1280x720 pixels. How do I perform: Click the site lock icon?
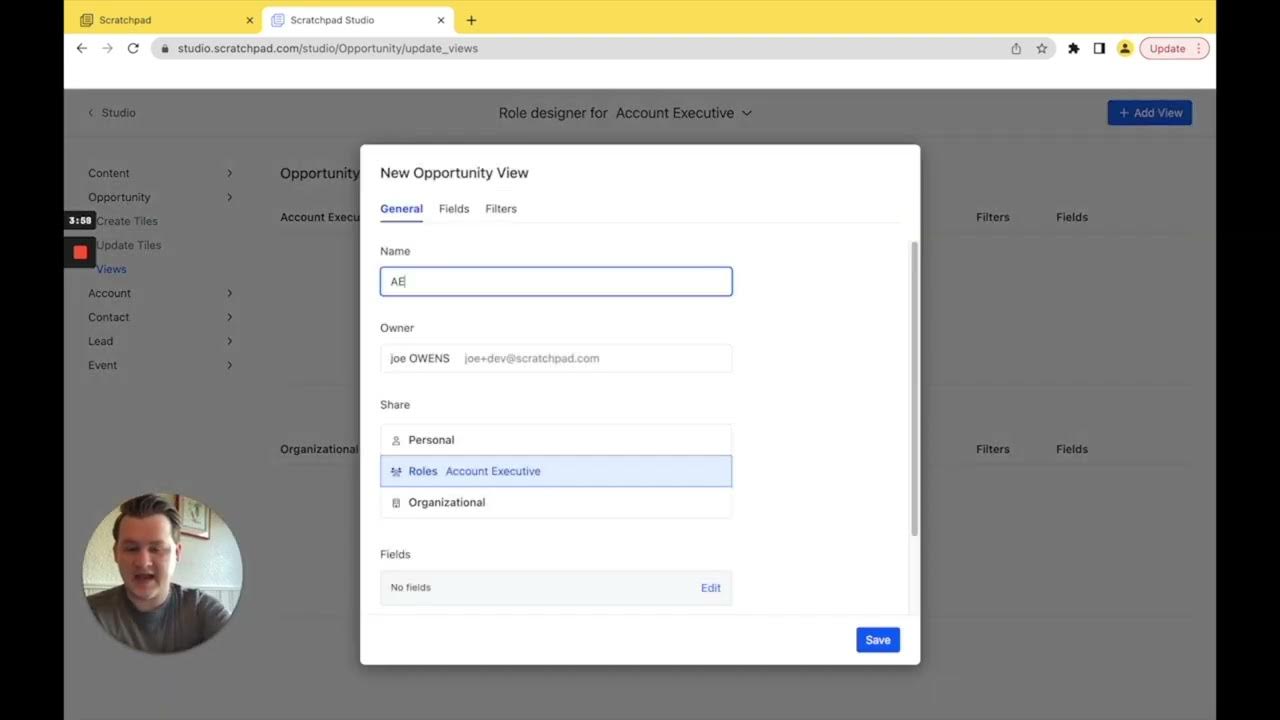coord(165,48)
